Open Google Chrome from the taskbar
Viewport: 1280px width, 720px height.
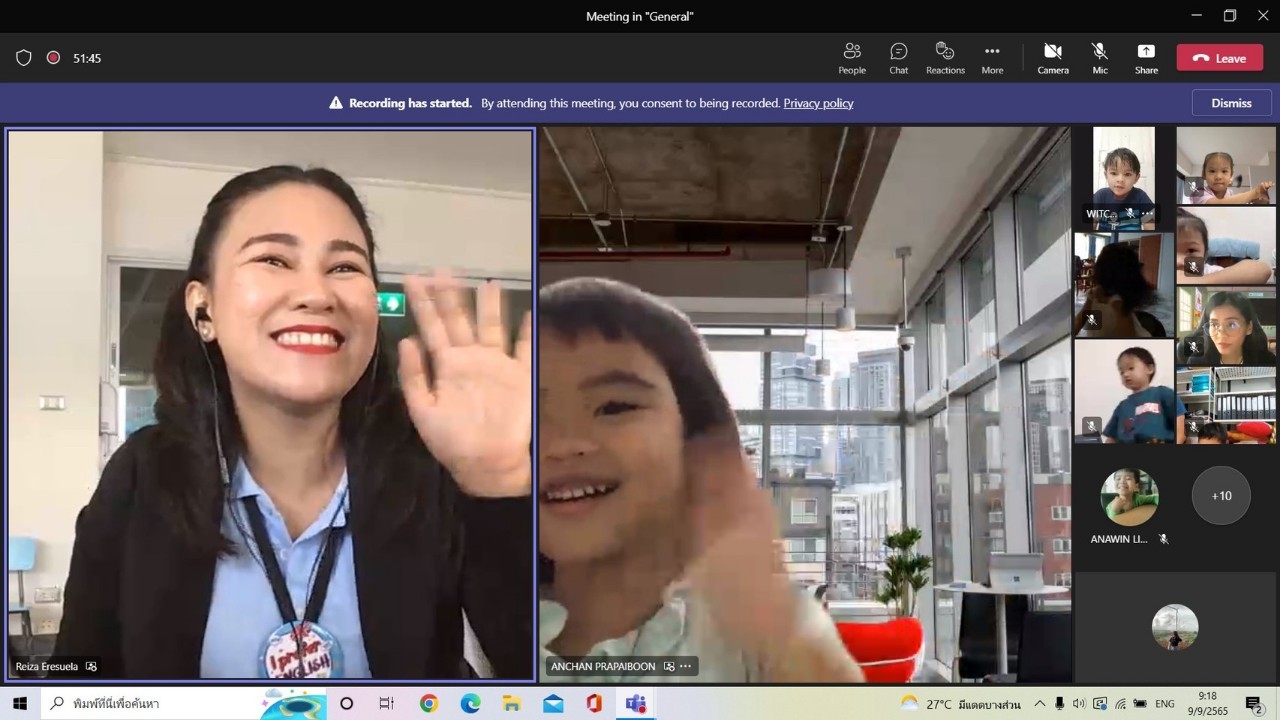point(429,704)
